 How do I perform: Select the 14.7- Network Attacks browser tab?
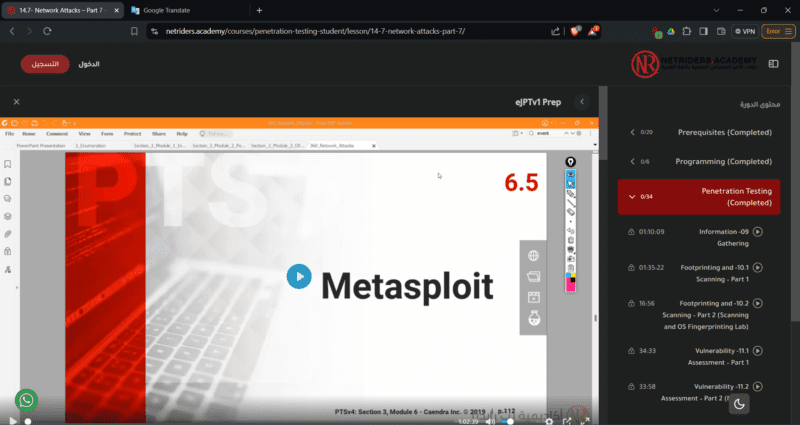click(x=63, y=10)
